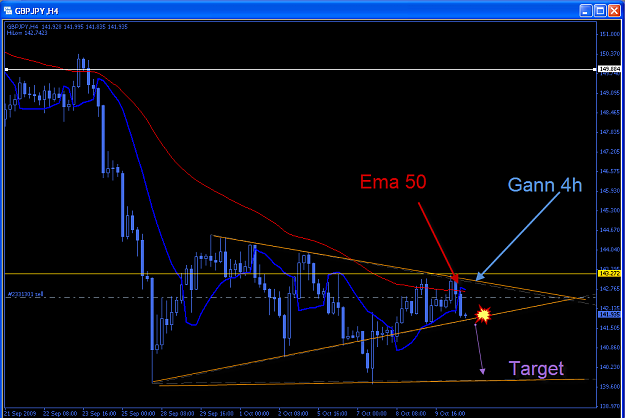Click the 142.765 price axis label
This screenshot has height=418, width=625.
click(x=610, y=288)
